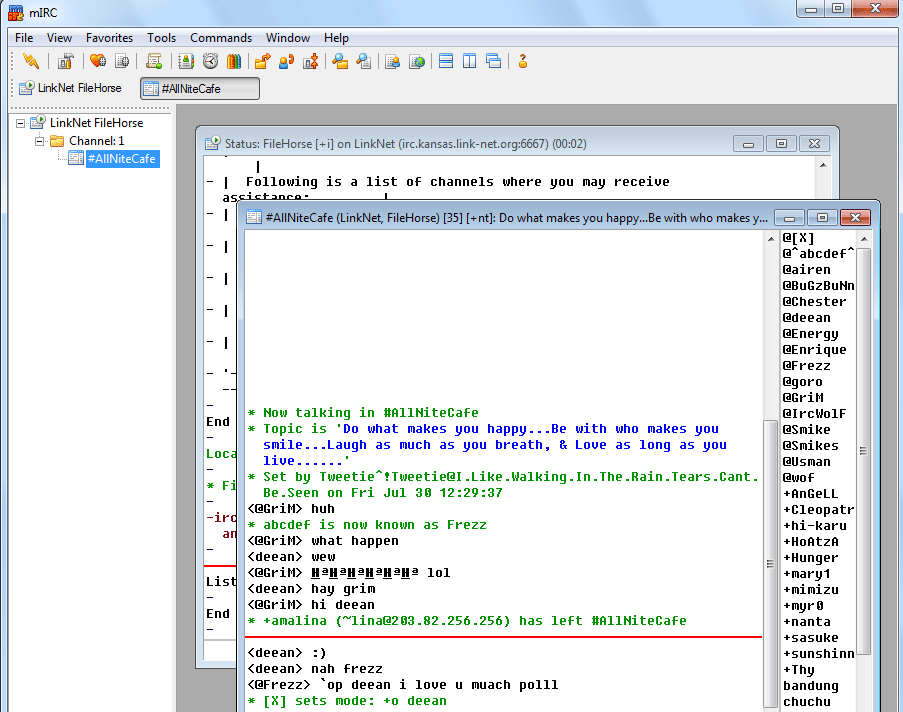903x712 pixels.
Task: Click the Status window title bar icon
Action: [x=213, y=143]
